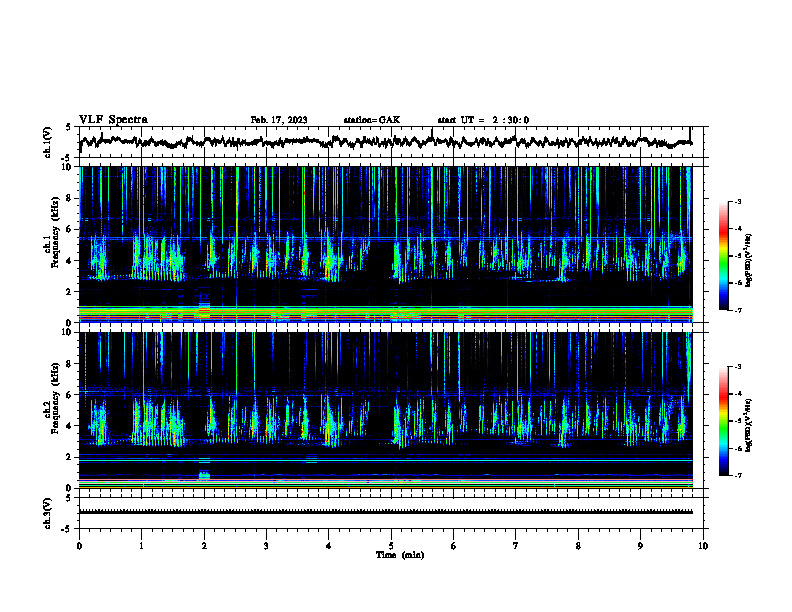Click the "6" tick on ch.1 frequency axis

coord(70,230)
